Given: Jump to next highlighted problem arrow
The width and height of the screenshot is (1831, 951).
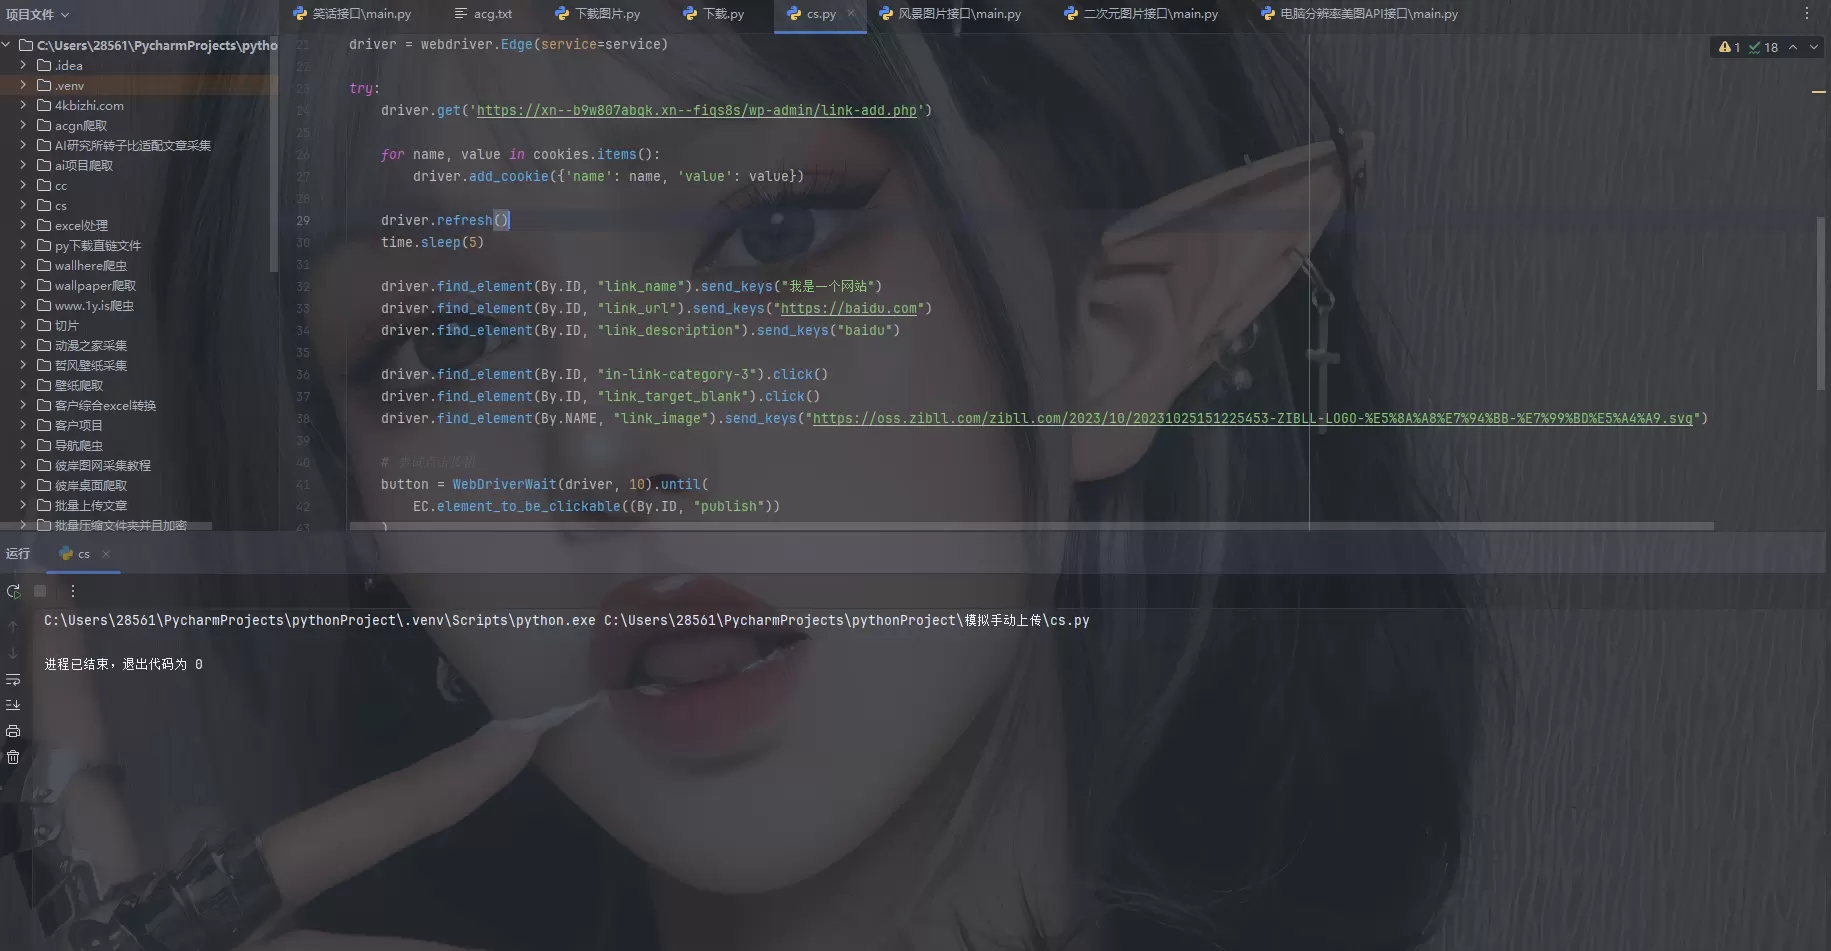Looking at the screenshot, I should click(x=1814, y=47).
